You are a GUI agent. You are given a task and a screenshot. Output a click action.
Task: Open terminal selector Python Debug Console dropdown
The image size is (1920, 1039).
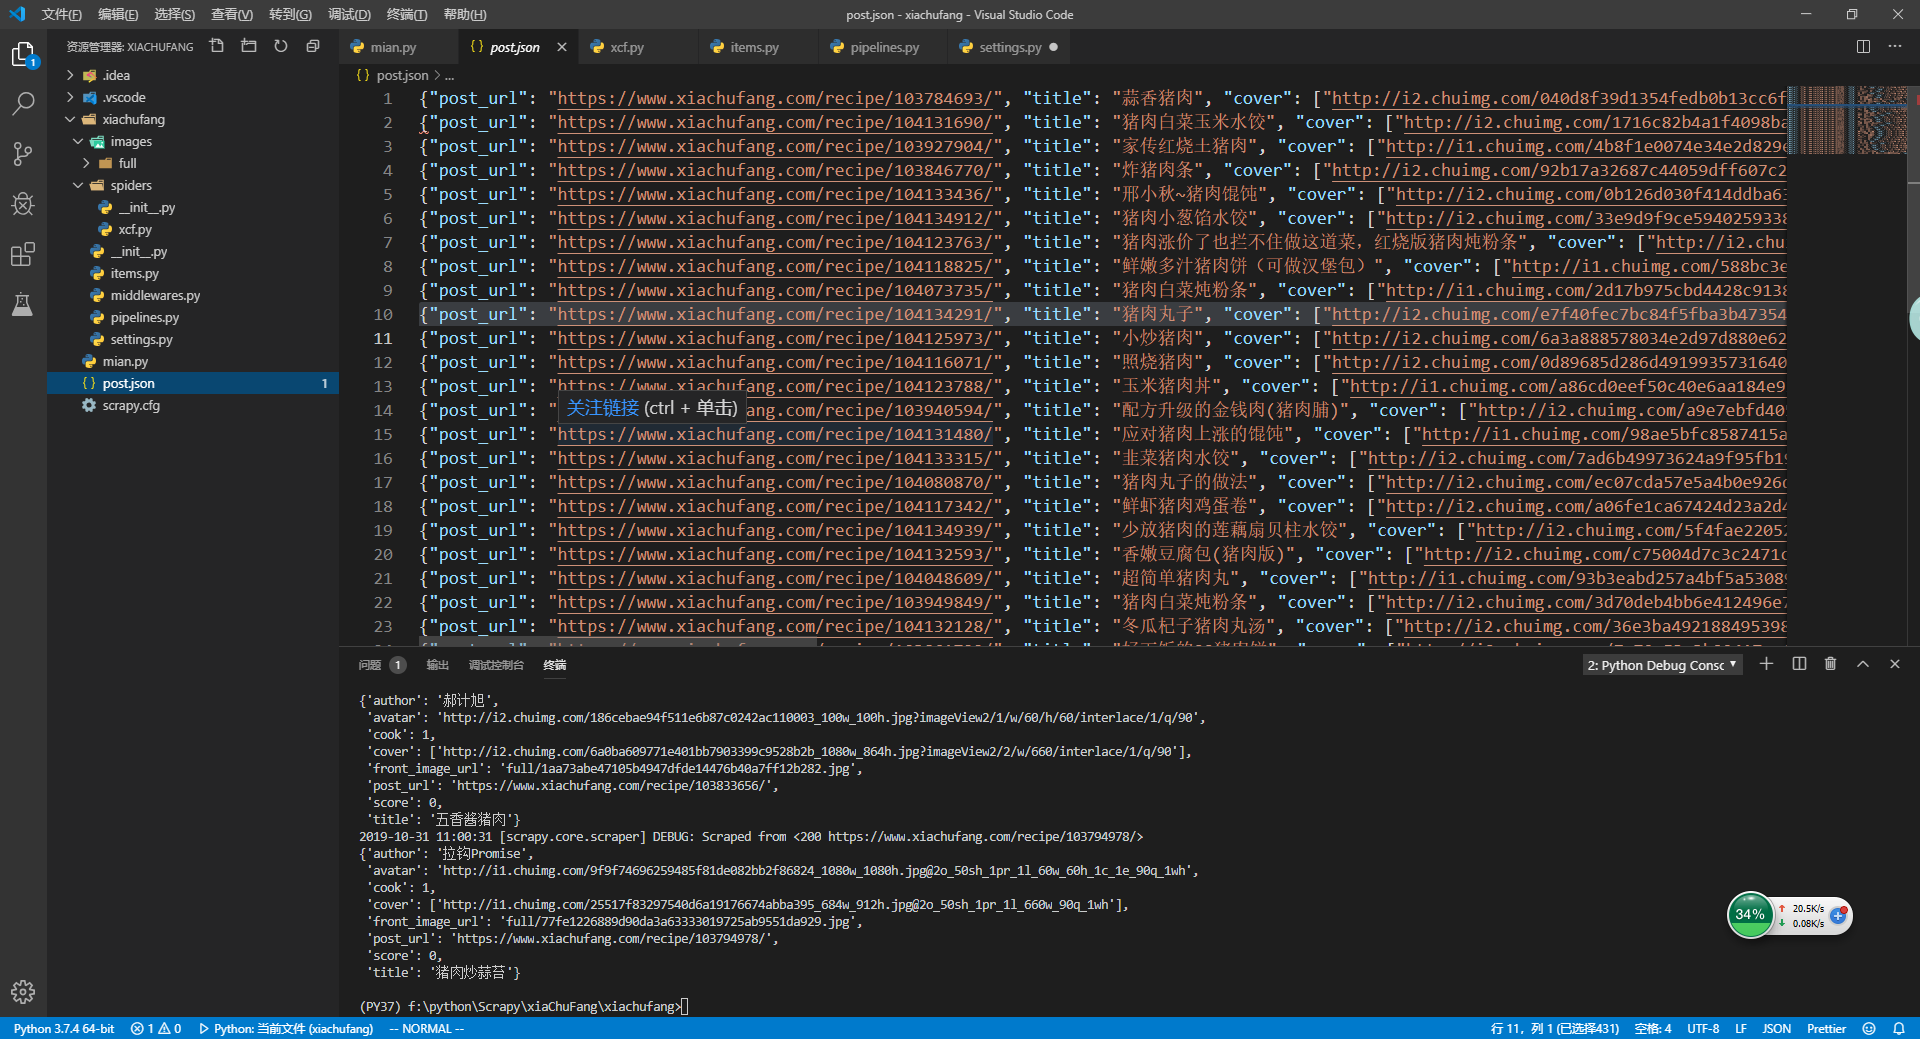[1662, 665]
